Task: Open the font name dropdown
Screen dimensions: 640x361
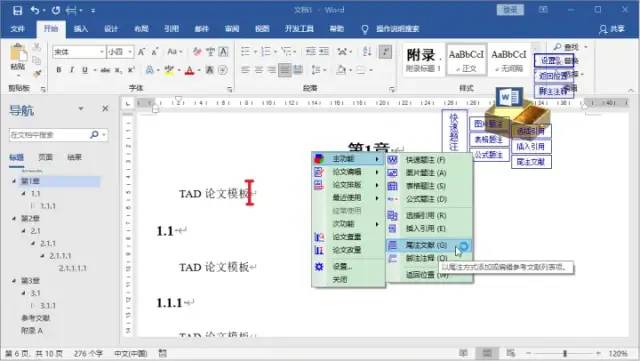Action: 102,52
